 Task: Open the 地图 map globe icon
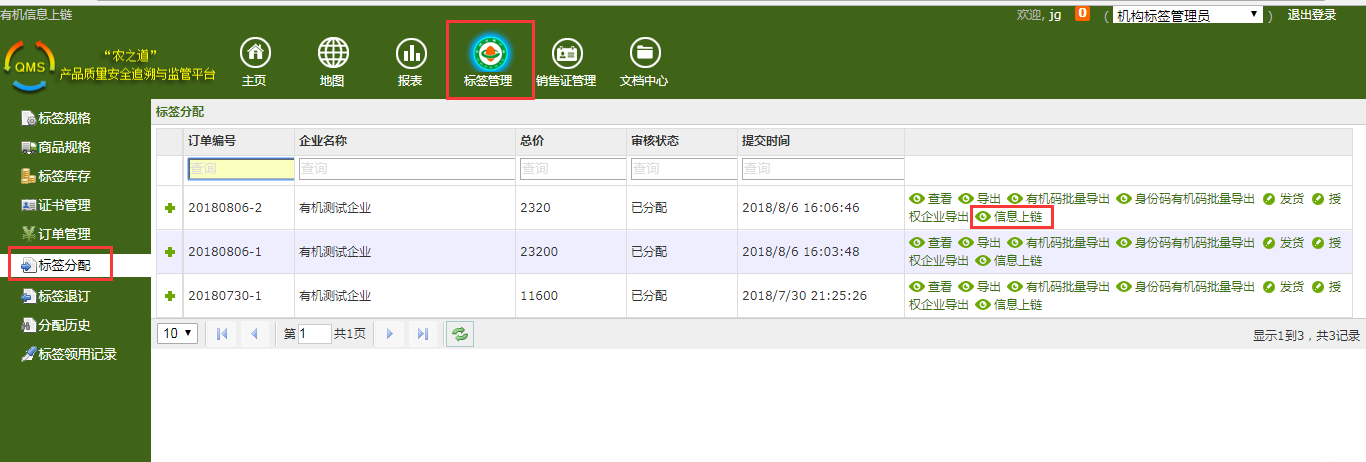coord(333,54)
